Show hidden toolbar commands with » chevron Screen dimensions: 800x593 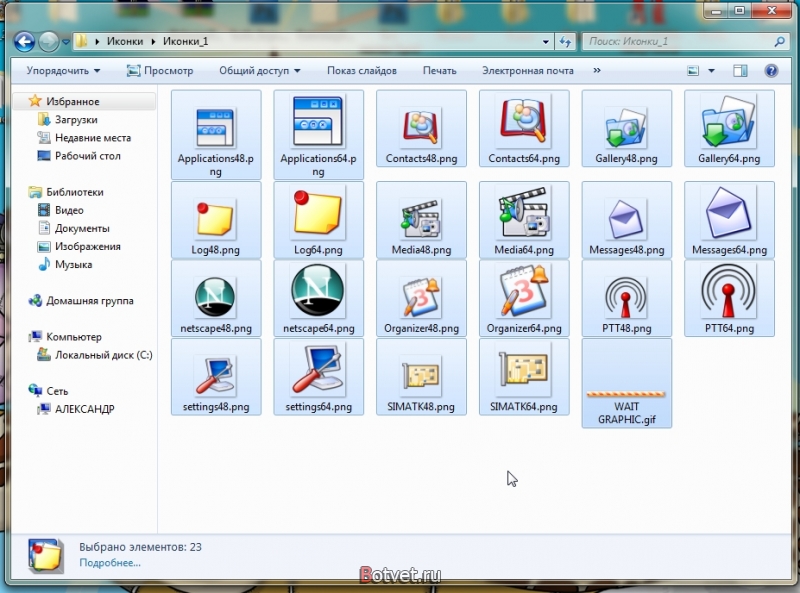pos(597,70)
